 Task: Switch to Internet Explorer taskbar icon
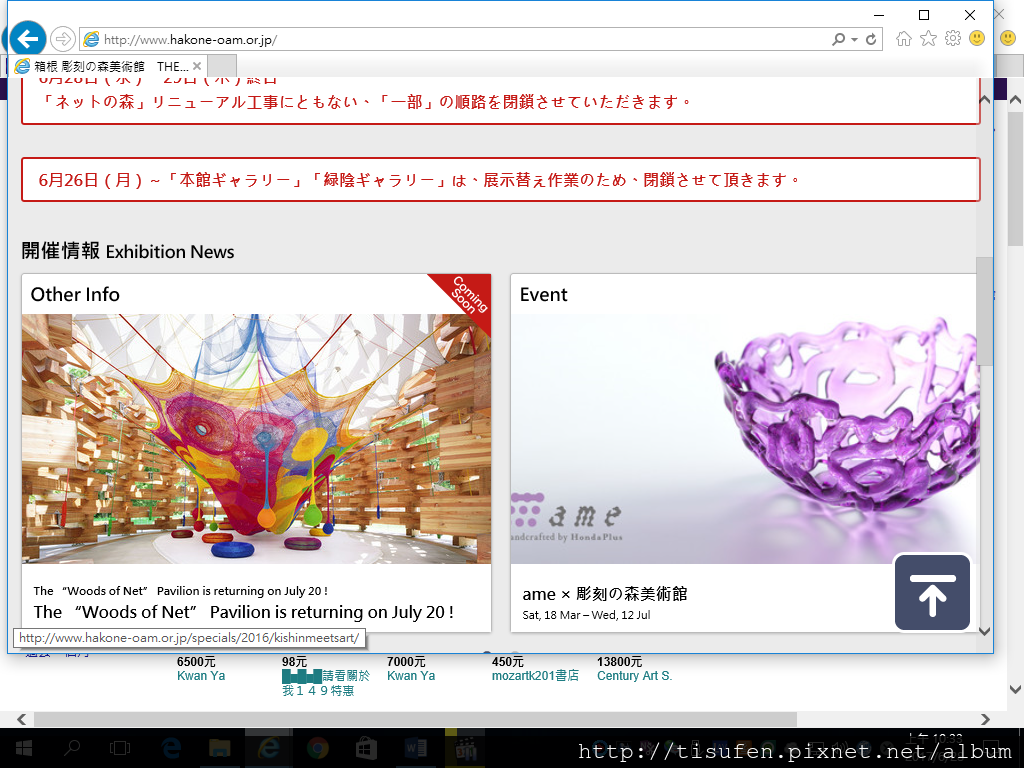pyautogui.click(x=268, y=748)
